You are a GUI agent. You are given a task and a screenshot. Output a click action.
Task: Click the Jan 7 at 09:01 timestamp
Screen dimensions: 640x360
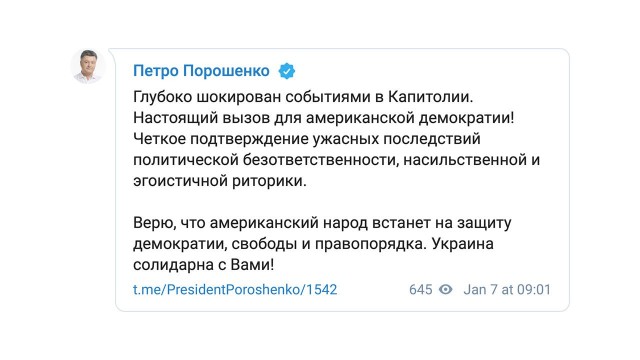point(507,289)
